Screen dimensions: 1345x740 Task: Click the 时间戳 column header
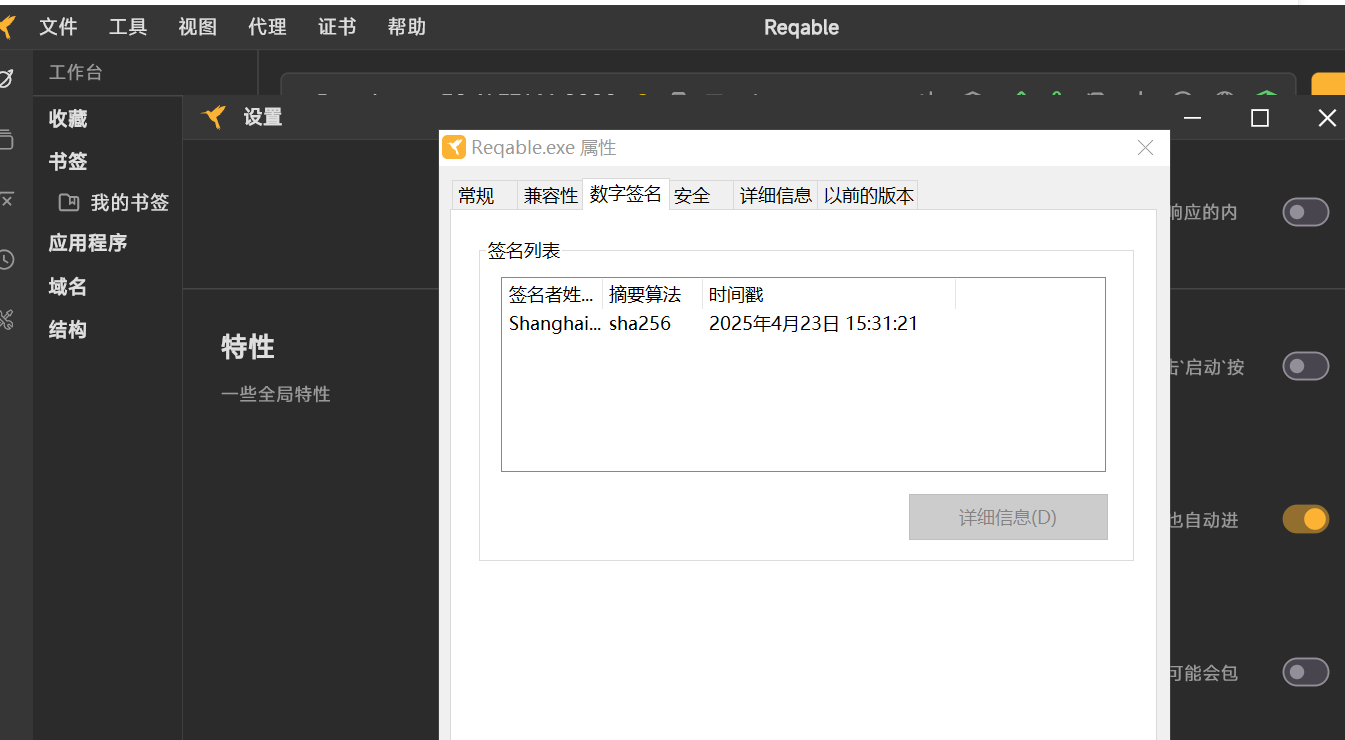(x=829, y=294)
